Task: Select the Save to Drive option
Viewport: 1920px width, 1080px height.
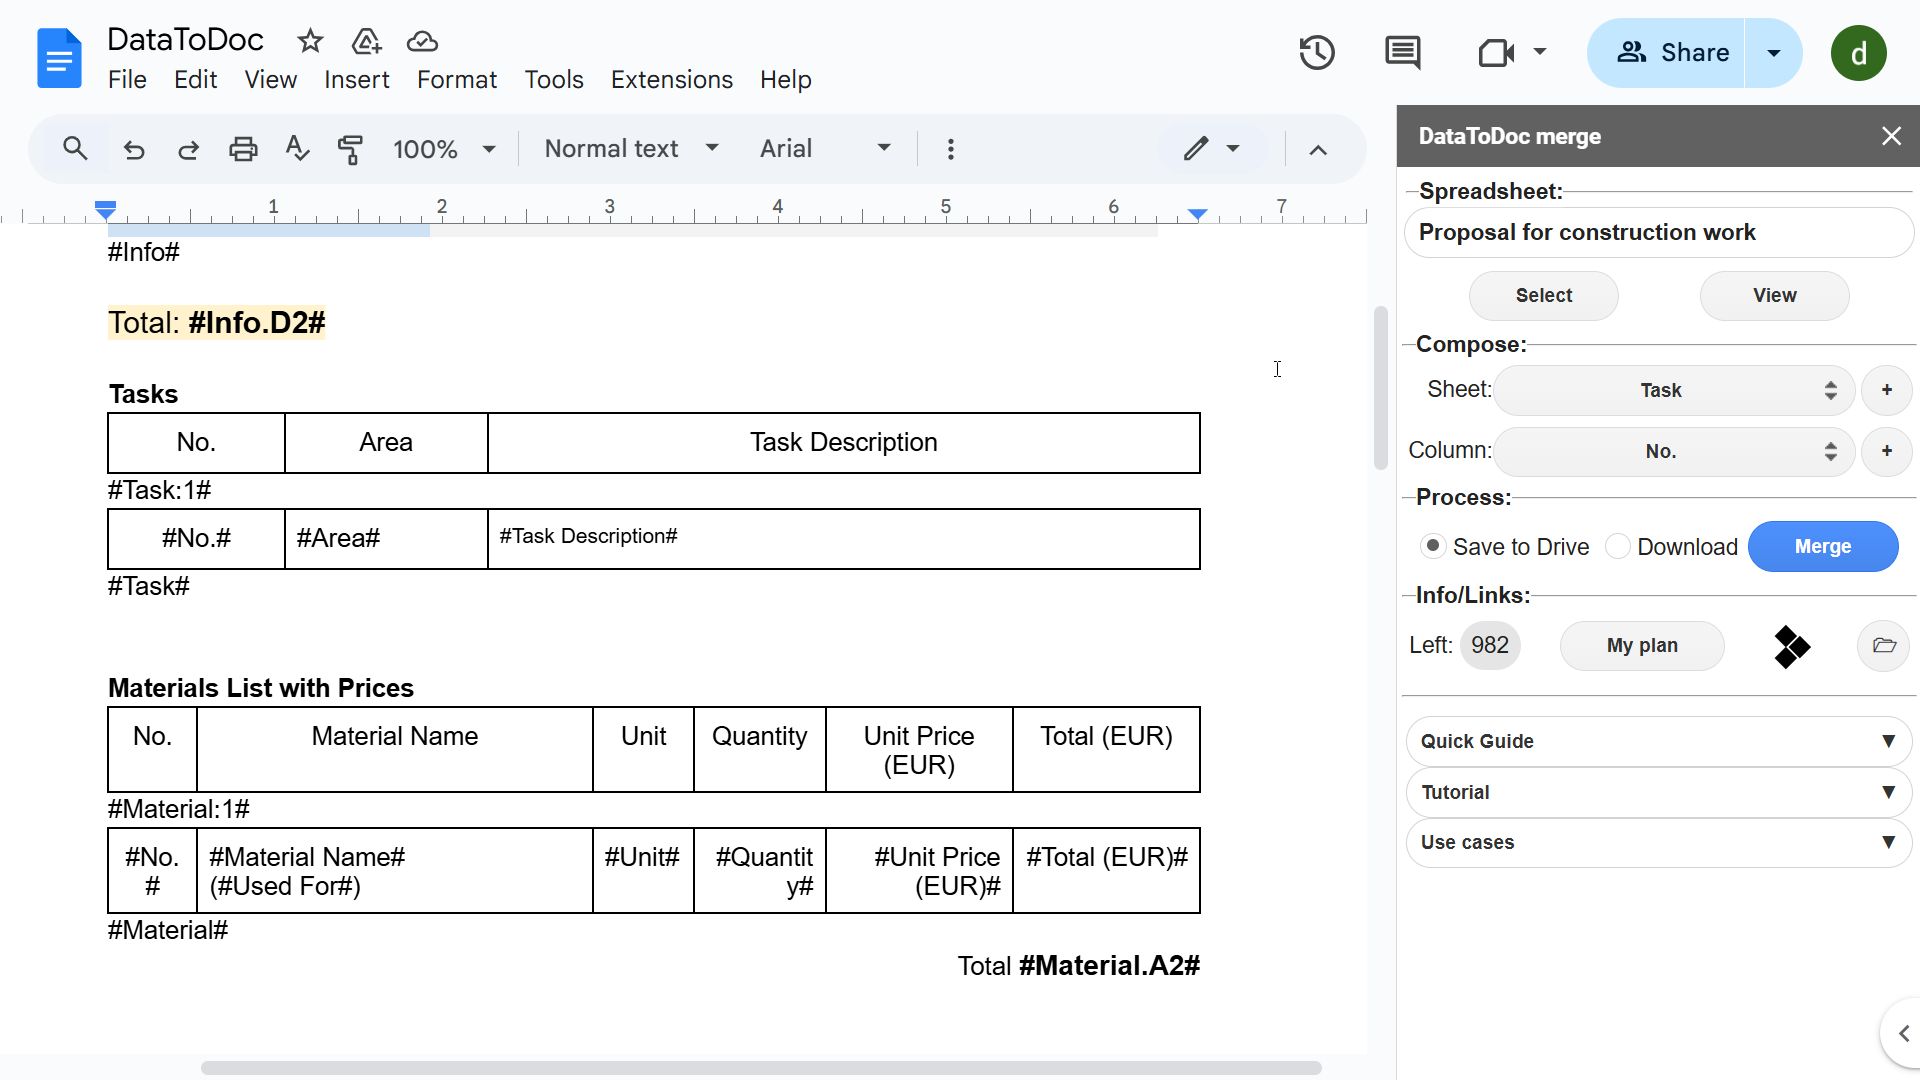Action: tap(1433, 546)
